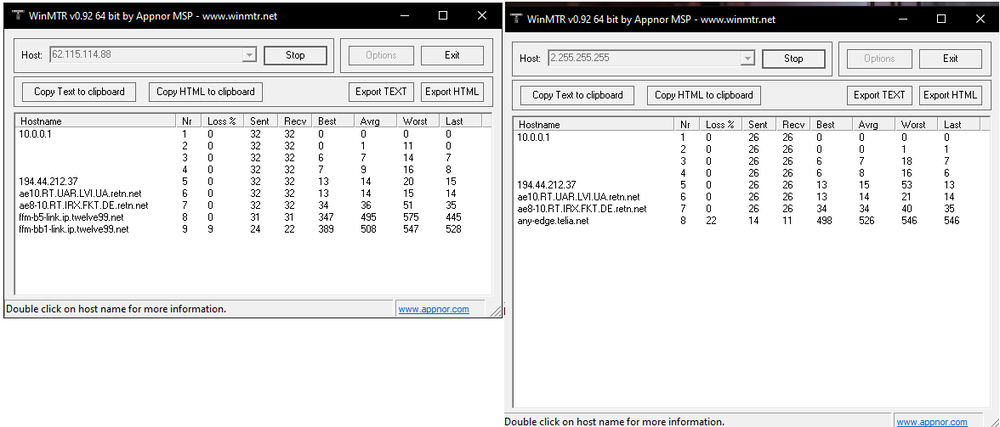
Task: Click Exit in the left window
Action: (x=452, y=55)
